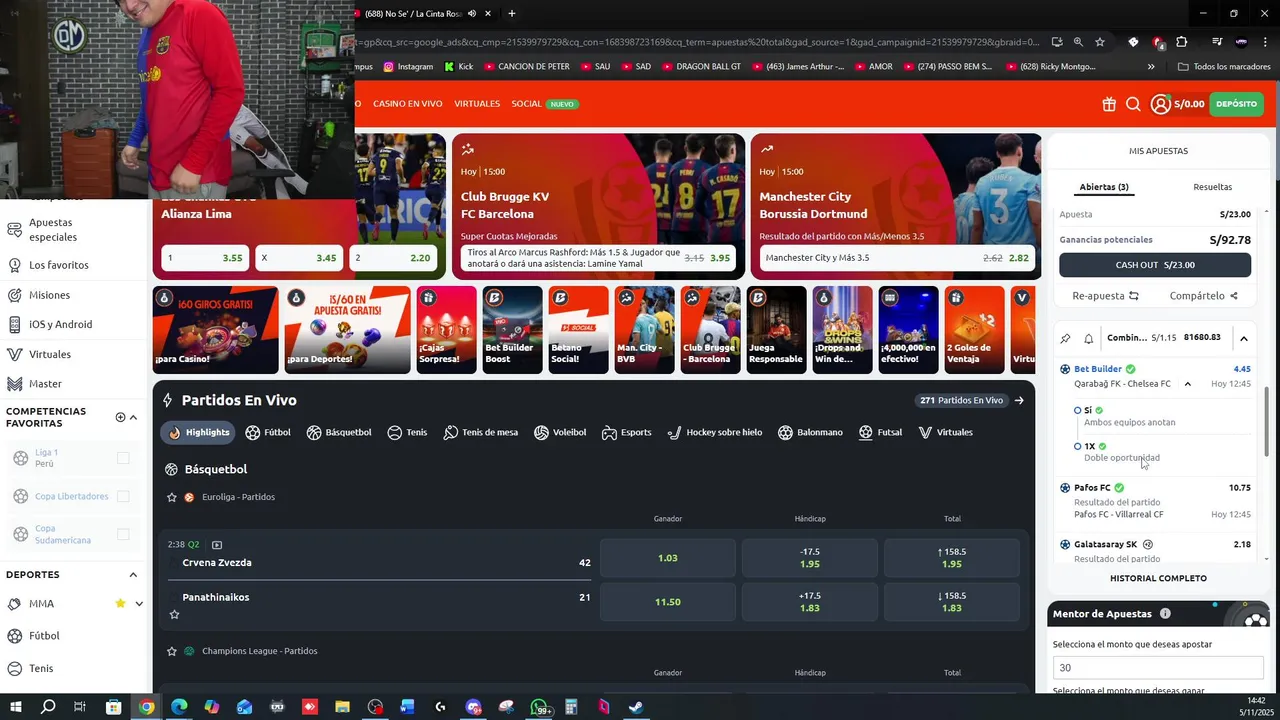1280x720 pixels.
Task: Open the Calculator from the taskbar
Action: [571, 707]
